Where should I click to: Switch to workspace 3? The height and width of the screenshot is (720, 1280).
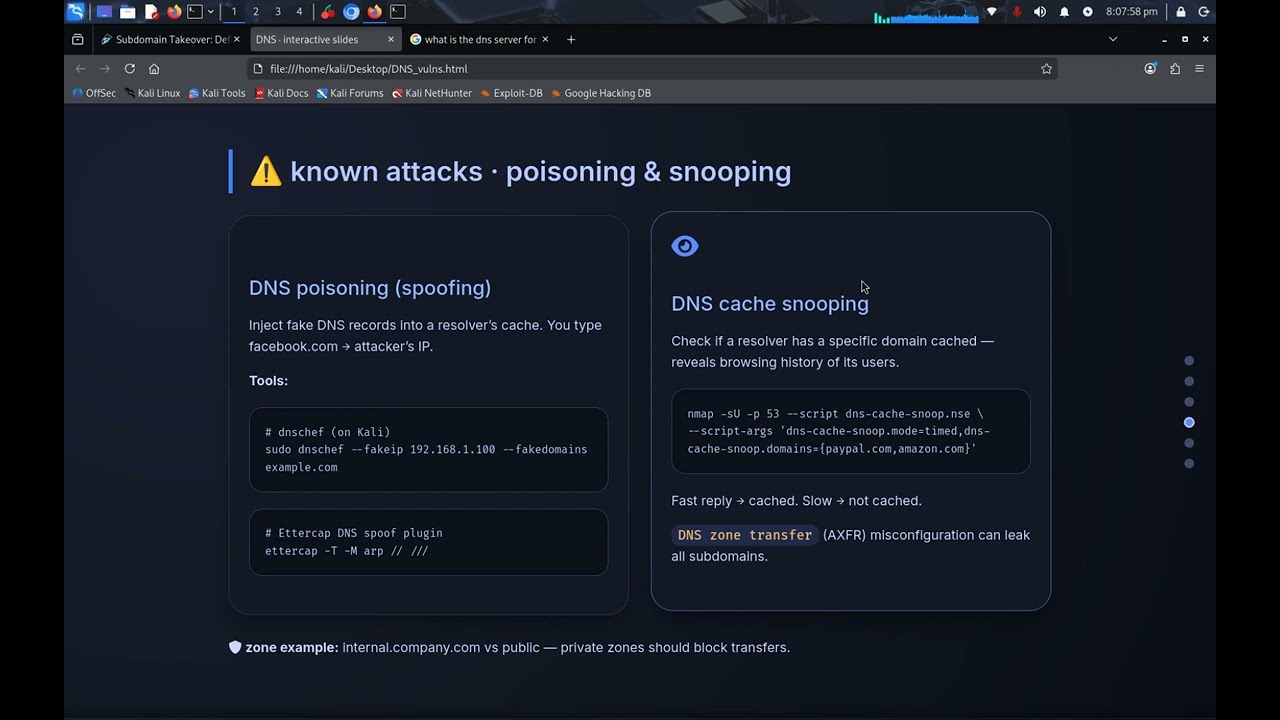(x=278, y=12)
